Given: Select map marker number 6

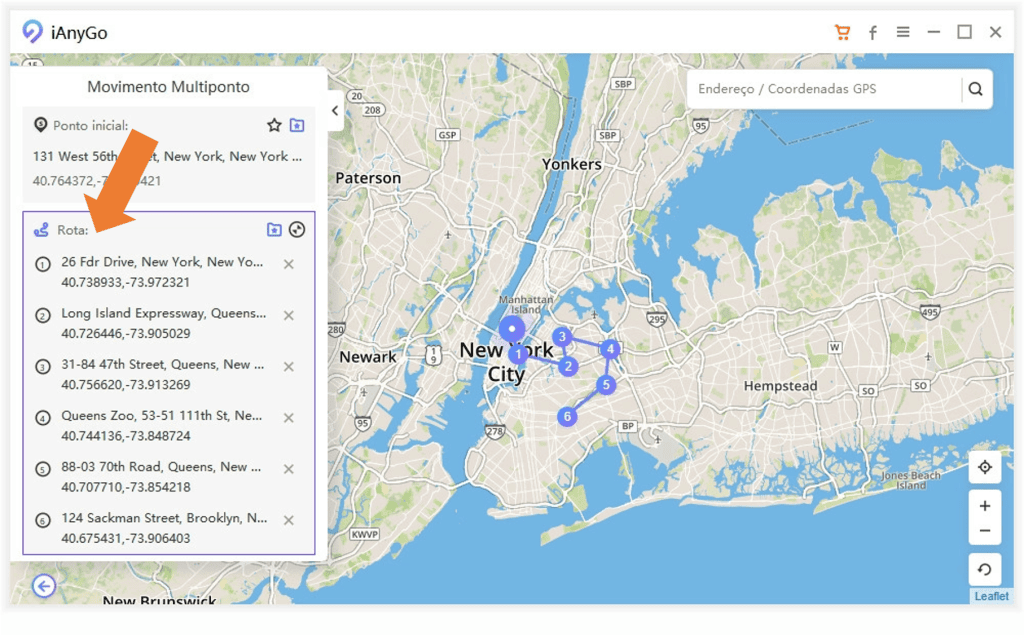Looking at the screenshot, I should click(567, 416).
